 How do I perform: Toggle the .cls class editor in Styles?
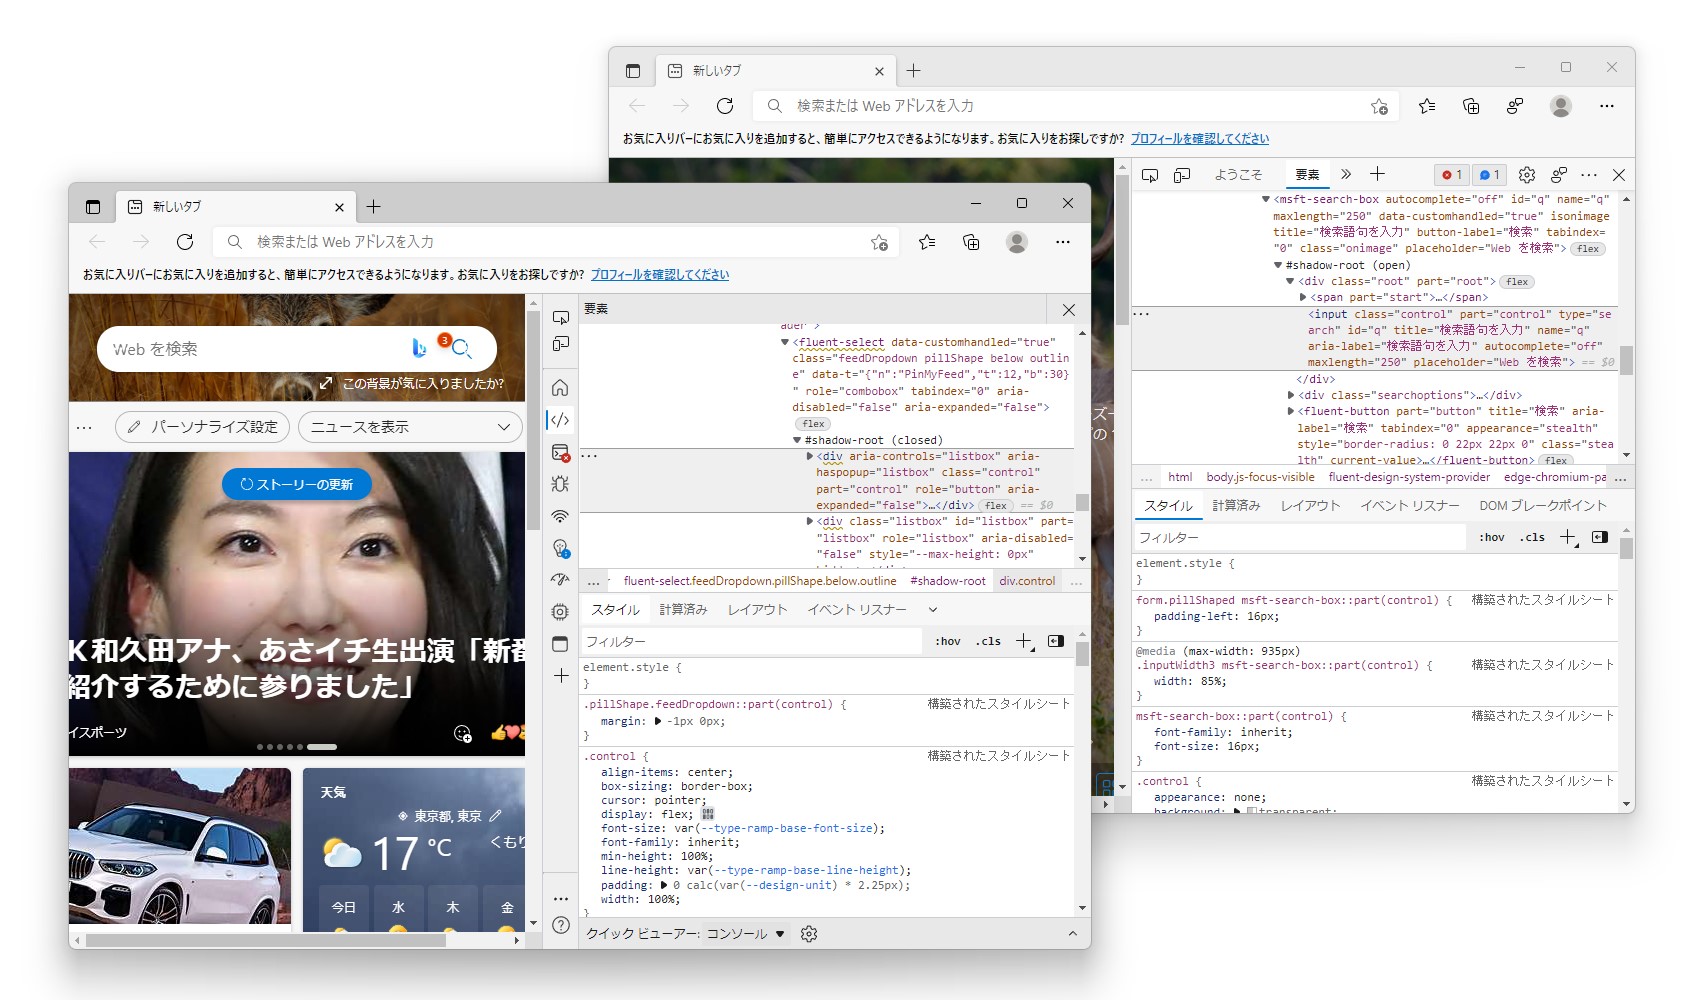point(987,641)
